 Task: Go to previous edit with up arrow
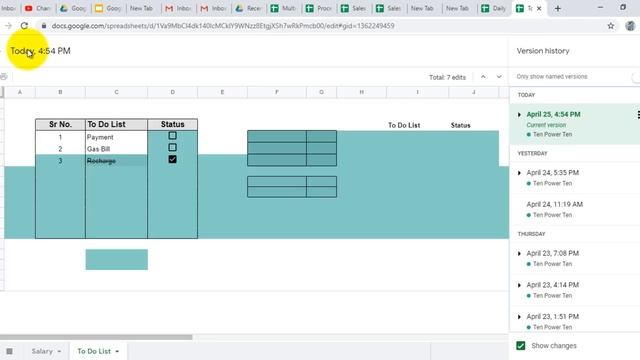[x=483, y=77]
